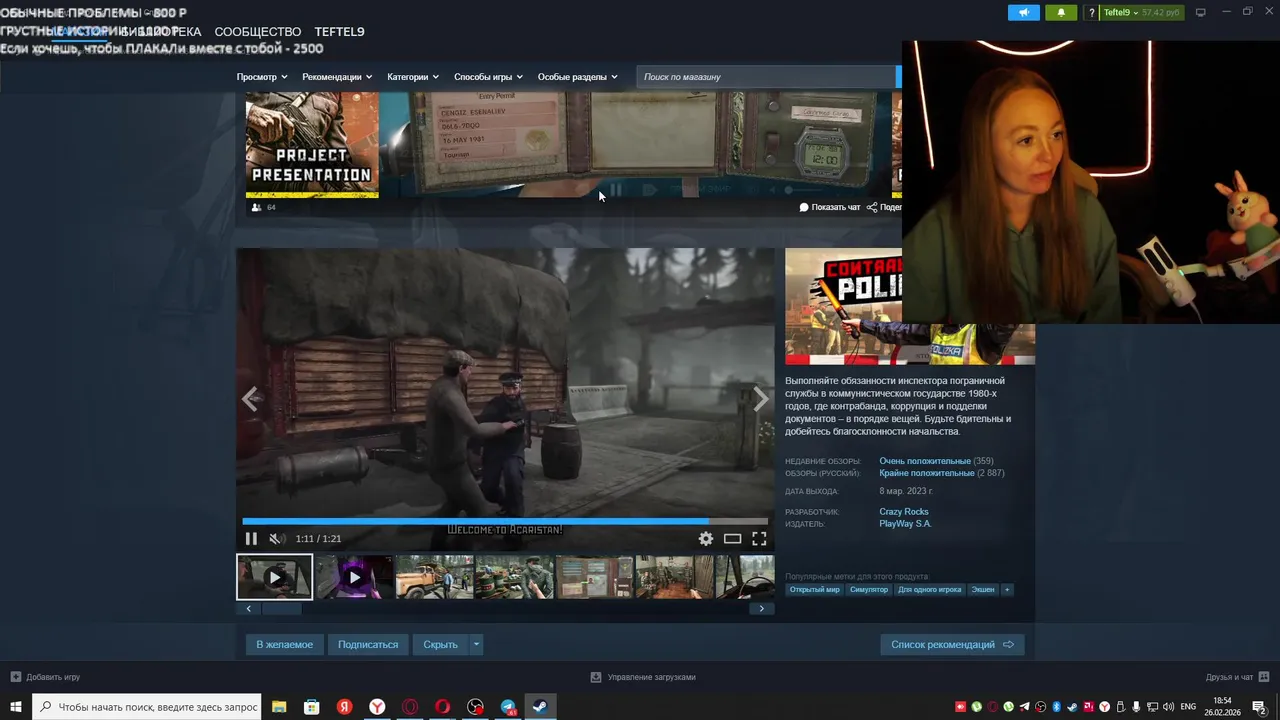1280x720 pixels.
Task: Open Yandex red 'Я' taskbar icon
Action: point(344,707)
